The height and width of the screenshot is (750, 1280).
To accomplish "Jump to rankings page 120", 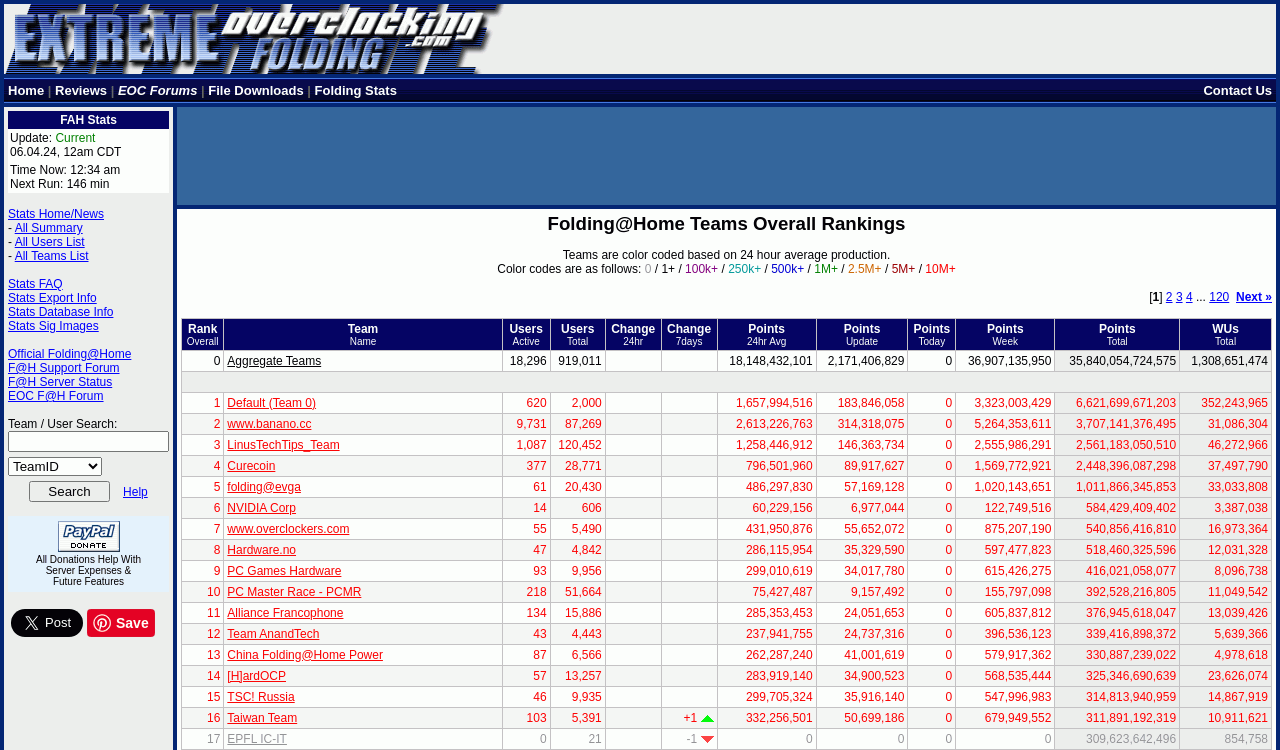I will (1219, 297).
